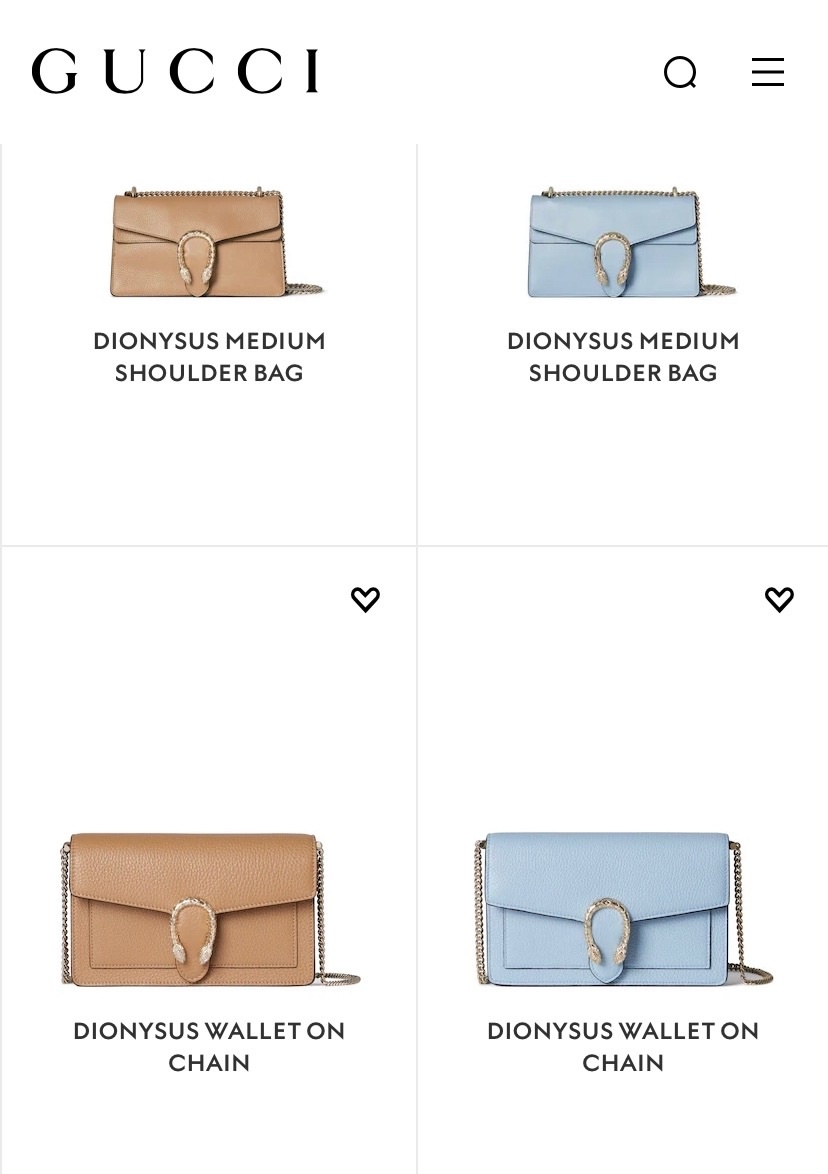Open the hamburger menu icon
The image size is (828, 1174).
click(x=767, y=72)
